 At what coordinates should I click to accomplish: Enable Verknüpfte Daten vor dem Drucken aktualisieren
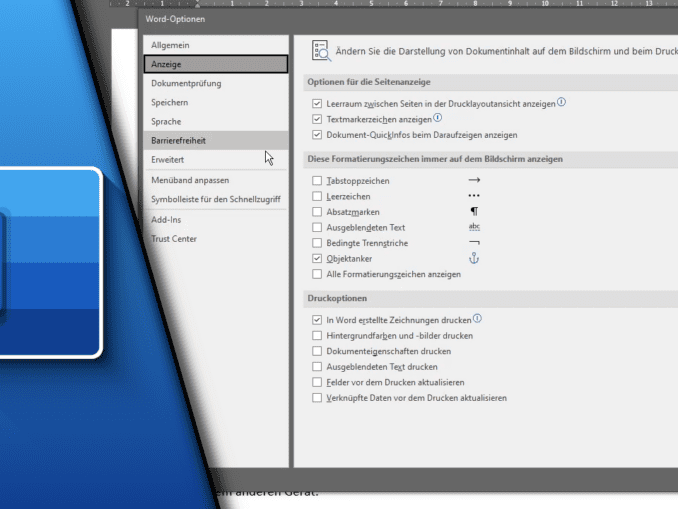click(317, 398)
